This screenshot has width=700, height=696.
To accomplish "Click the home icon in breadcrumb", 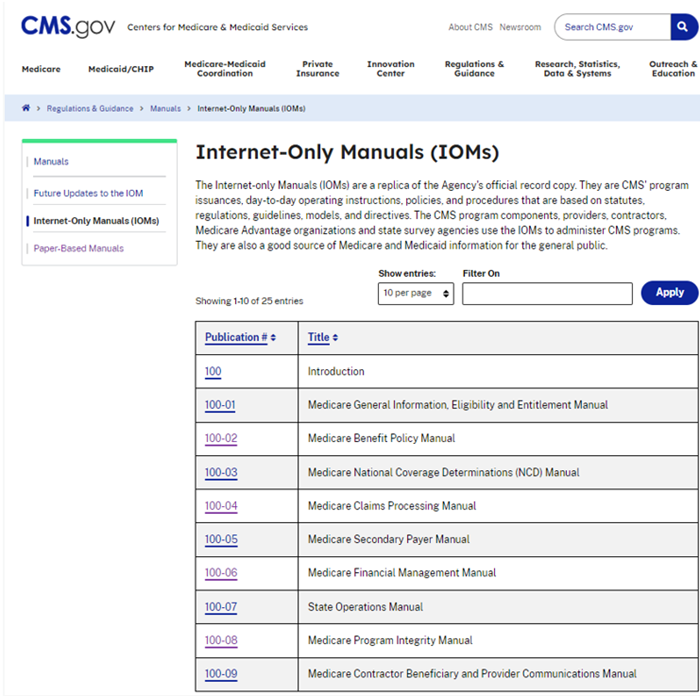I will point(26,108).
